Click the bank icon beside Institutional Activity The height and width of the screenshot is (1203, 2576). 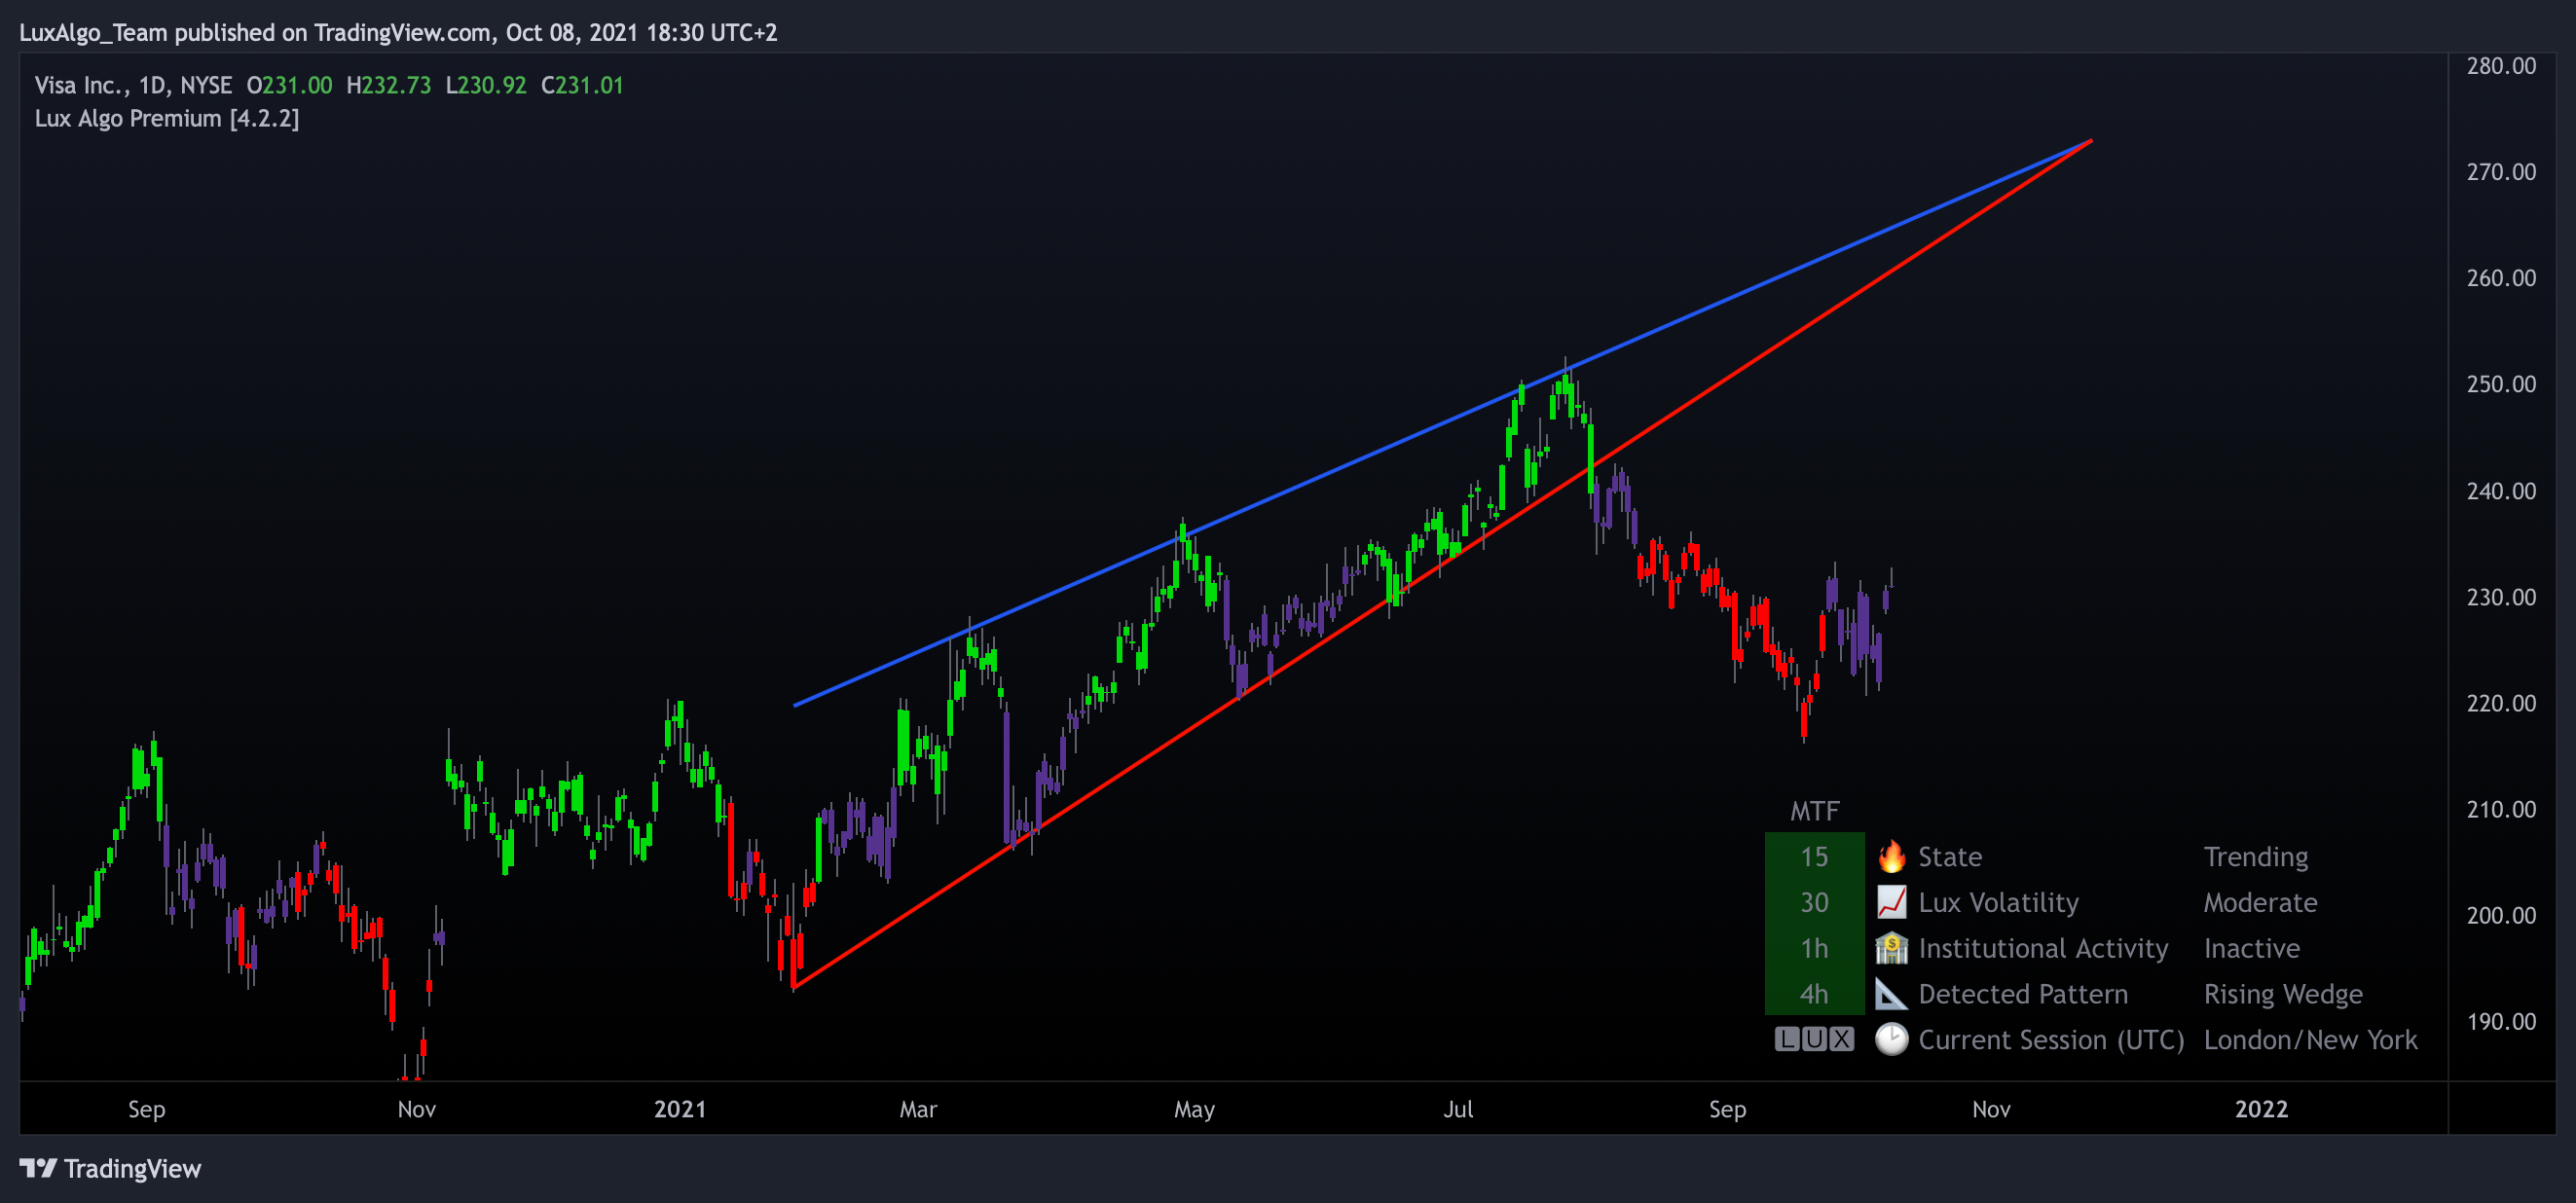(1891, 948)
